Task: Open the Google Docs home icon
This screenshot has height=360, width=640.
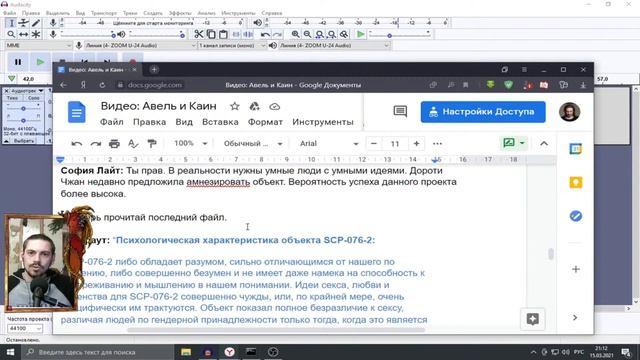Action: 76,112
